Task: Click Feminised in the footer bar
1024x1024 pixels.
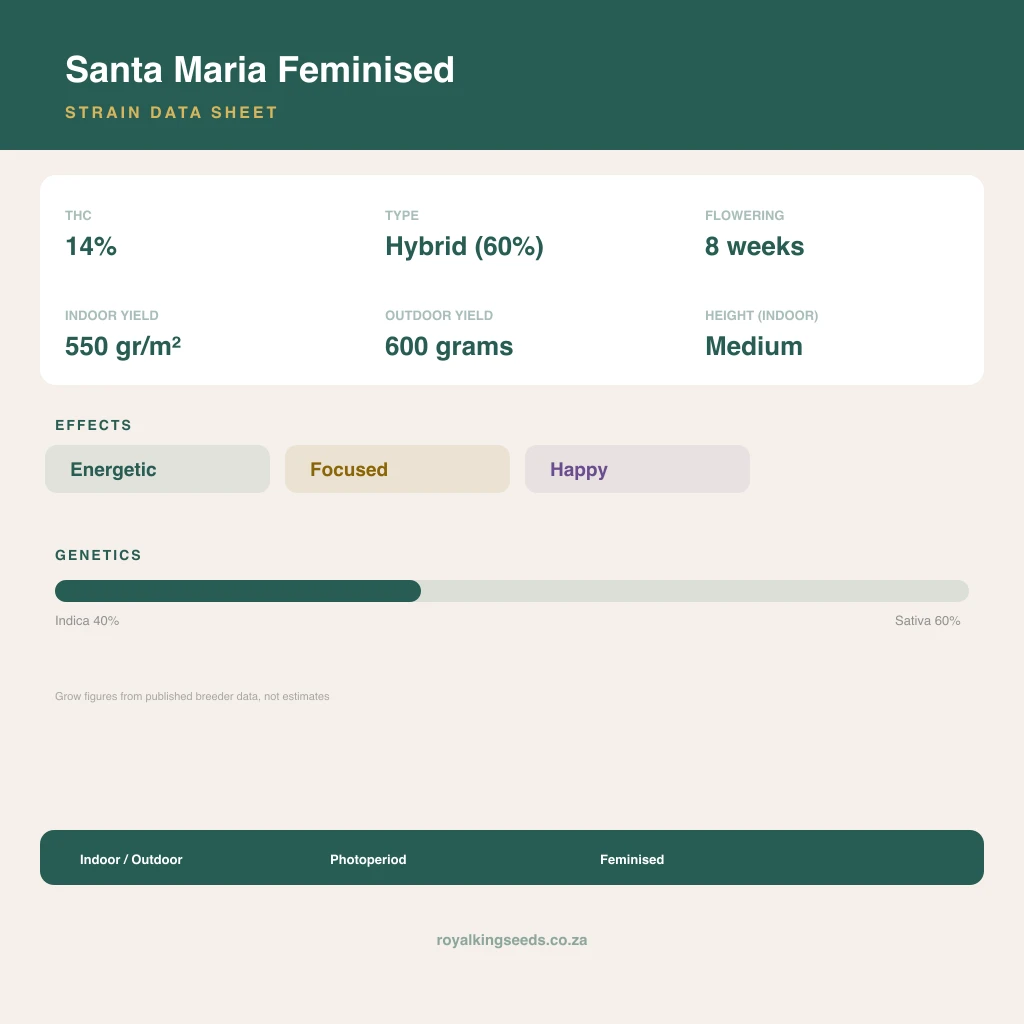Action: tap(632, 859)
